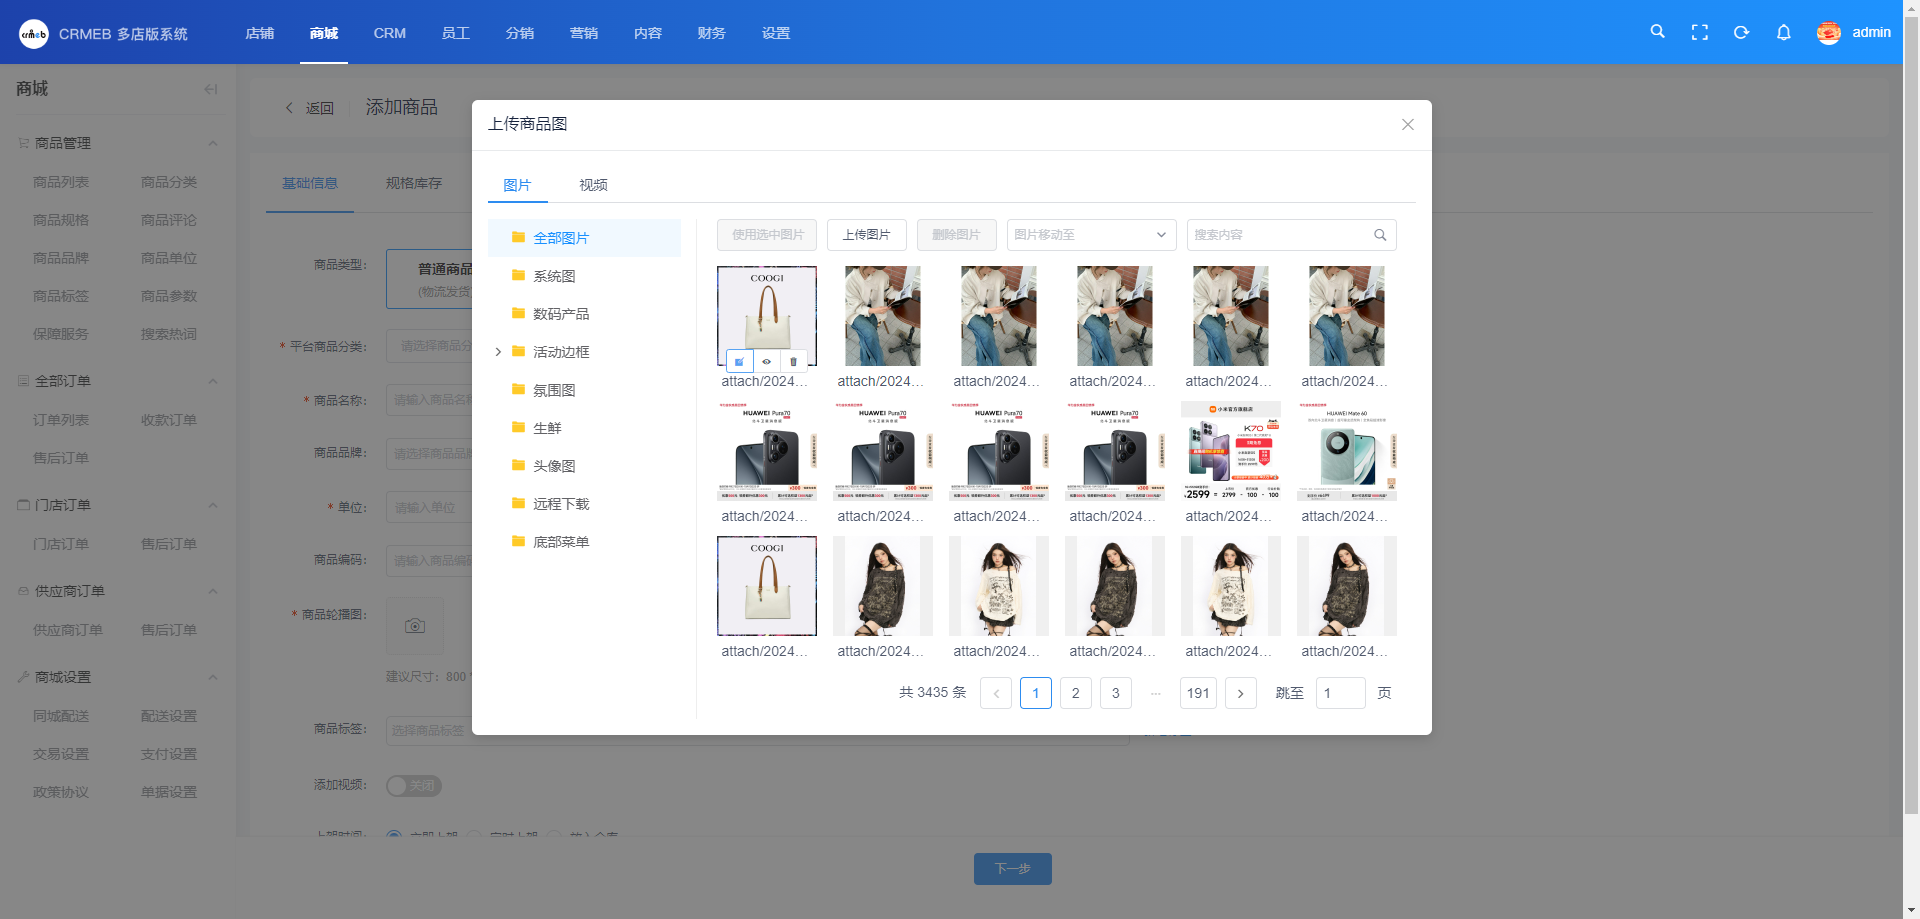Enter fullscreen mode from the header

1699,32
